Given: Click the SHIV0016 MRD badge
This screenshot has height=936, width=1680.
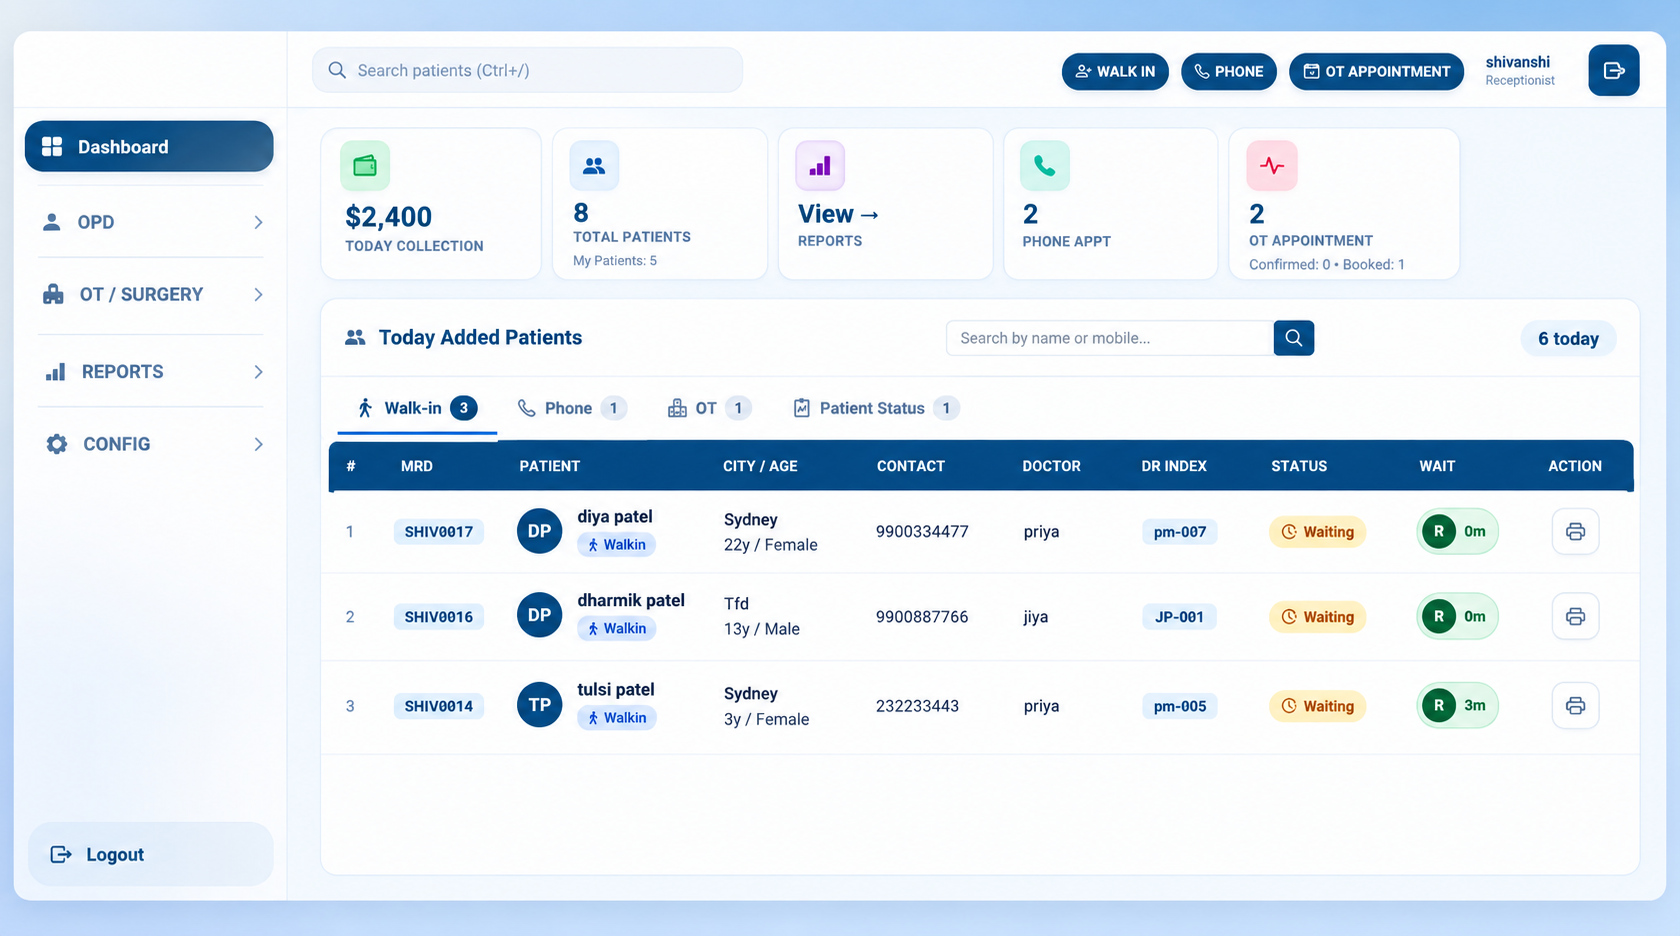Looking at the screenshot, I should coord(439,617).
